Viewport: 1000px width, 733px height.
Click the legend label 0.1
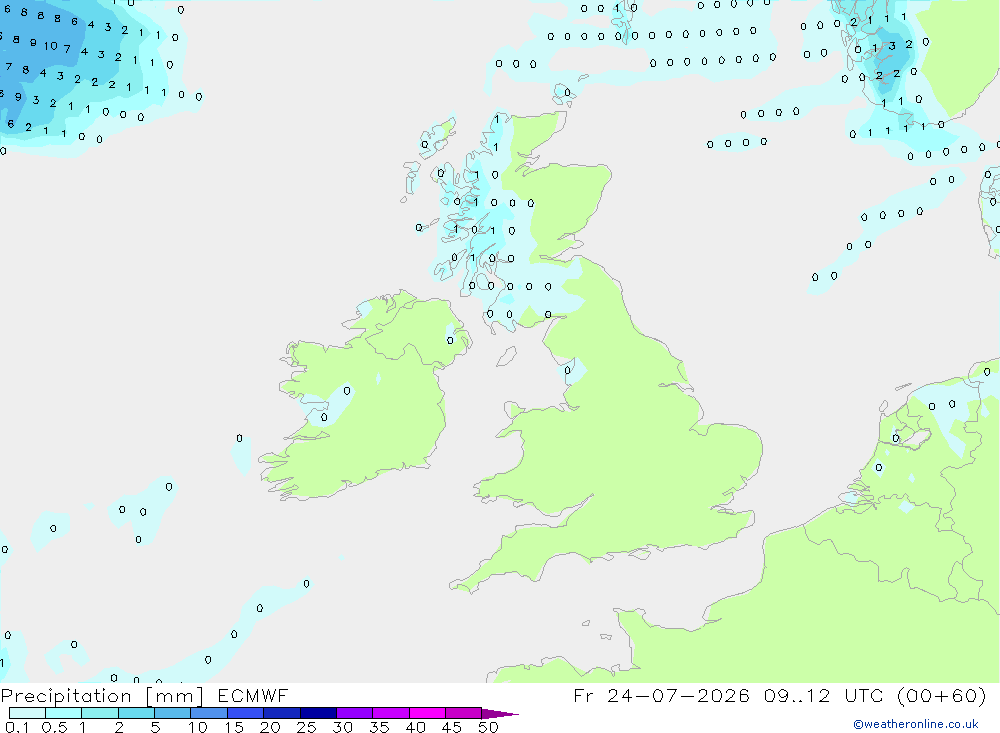click(x=17, y=727)
